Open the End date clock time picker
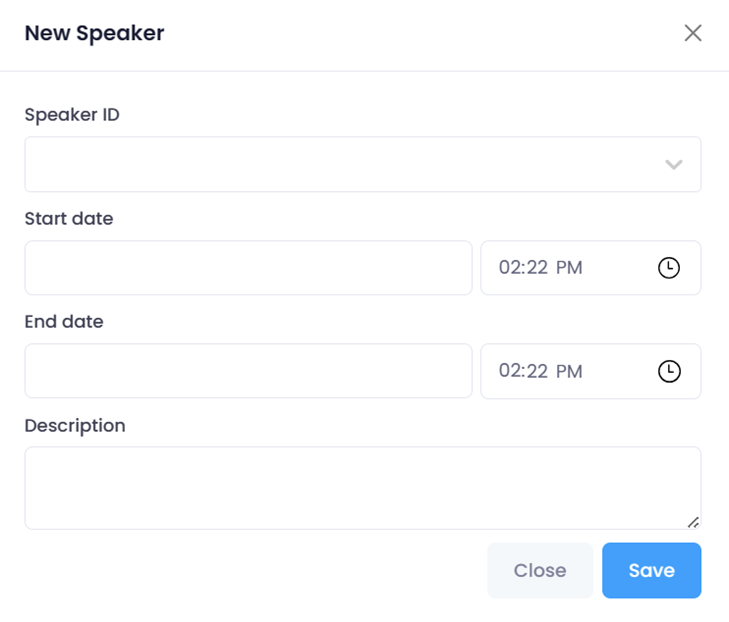This screenshot has height=622, width=729. pyautogui.click(x=668, y=371)
